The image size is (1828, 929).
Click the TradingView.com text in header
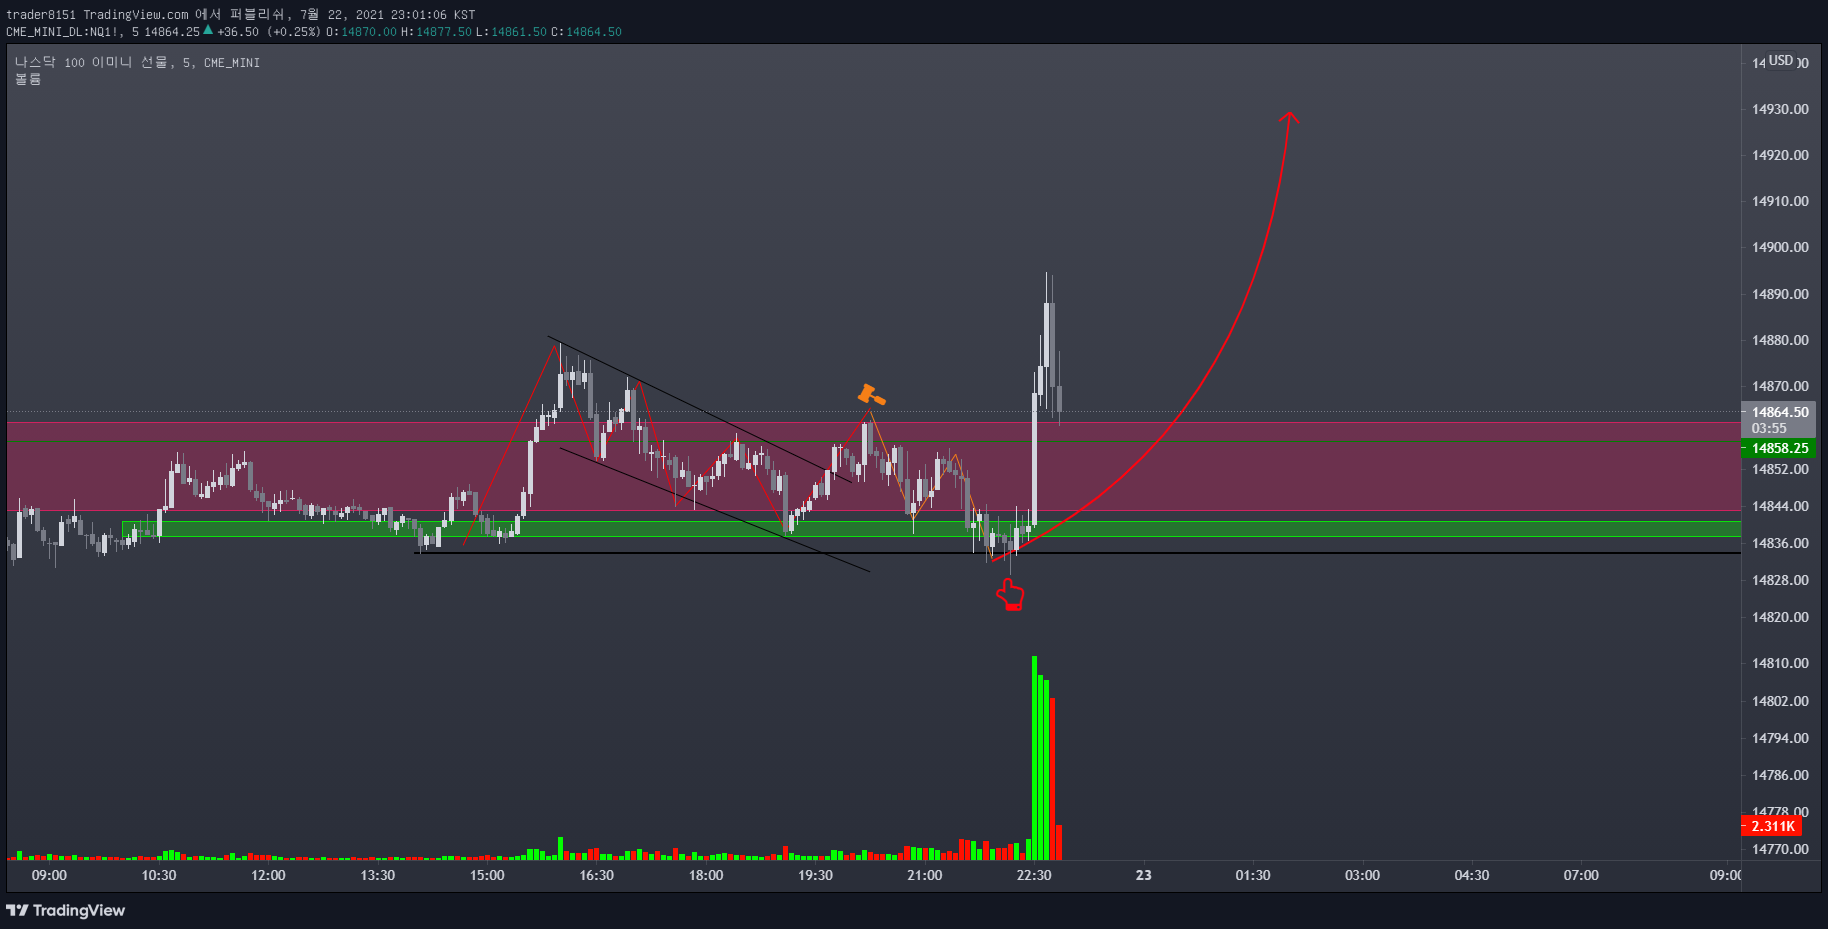click(x=136, y=14)
